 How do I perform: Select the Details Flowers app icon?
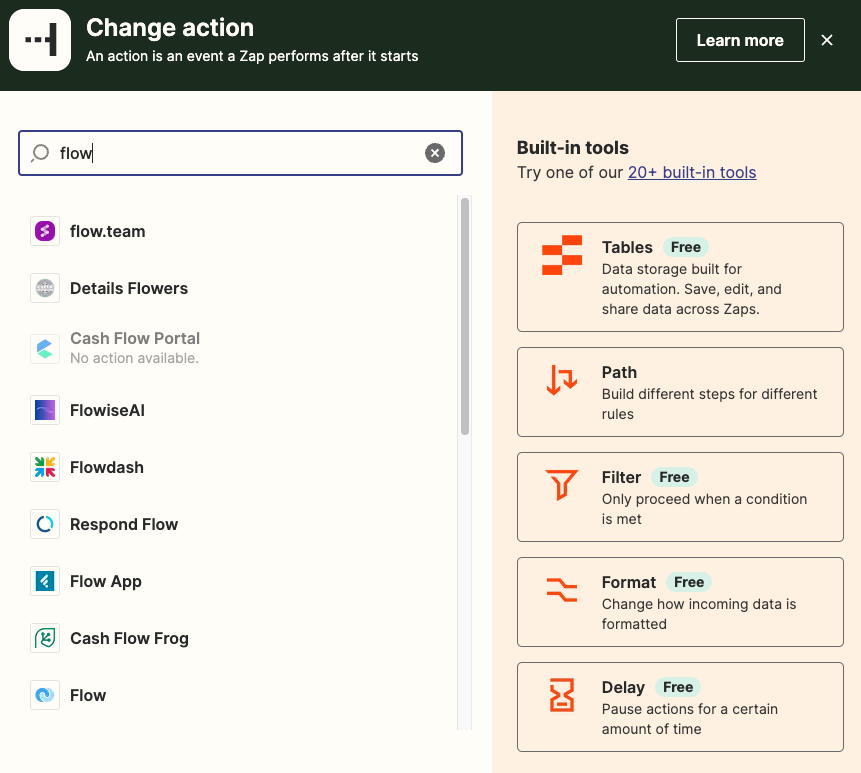click(45, 289)
